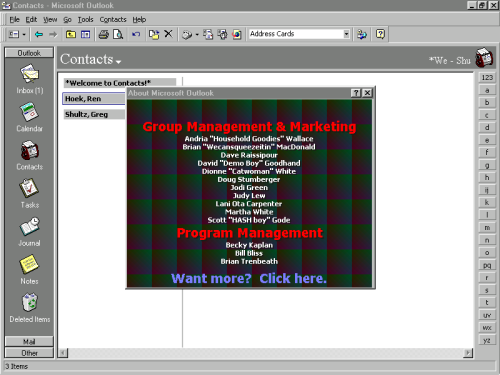
Task: Click the question mark button in About dialog
Action: (x=356, y=93)
